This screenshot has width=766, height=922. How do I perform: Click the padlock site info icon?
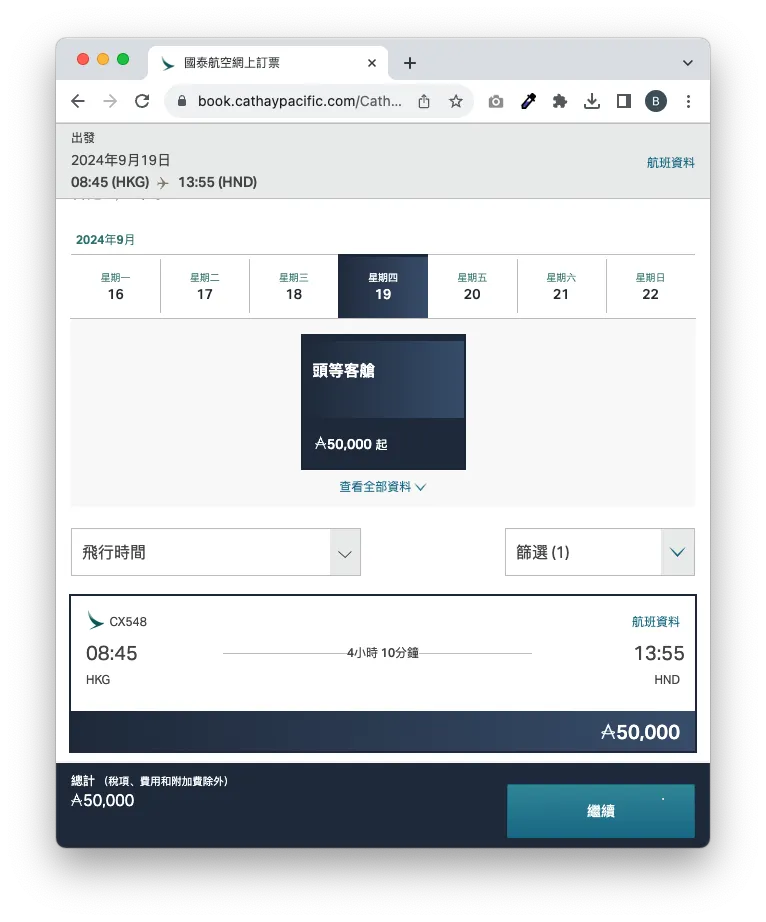[182, 101]
